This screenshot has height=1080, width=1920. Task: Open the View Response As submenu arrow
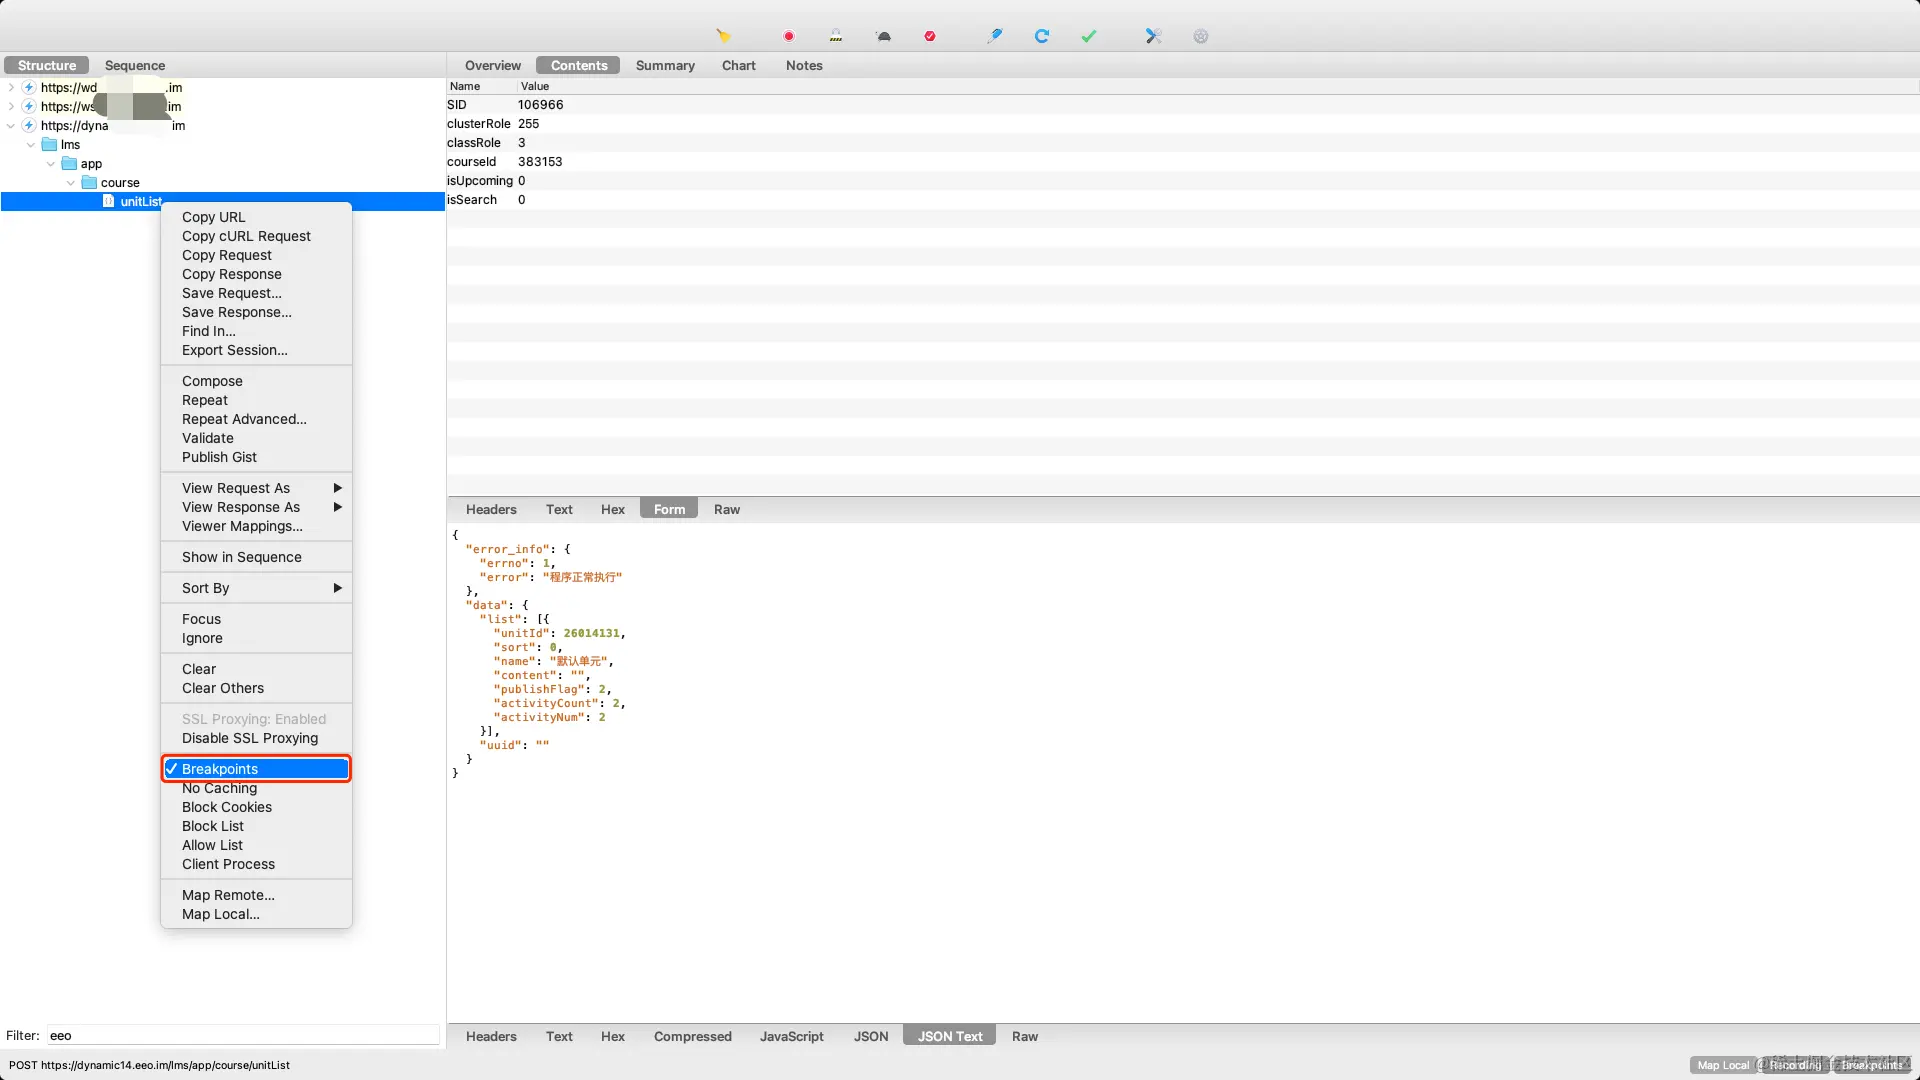pyautogui.click(x=338, y=507)
